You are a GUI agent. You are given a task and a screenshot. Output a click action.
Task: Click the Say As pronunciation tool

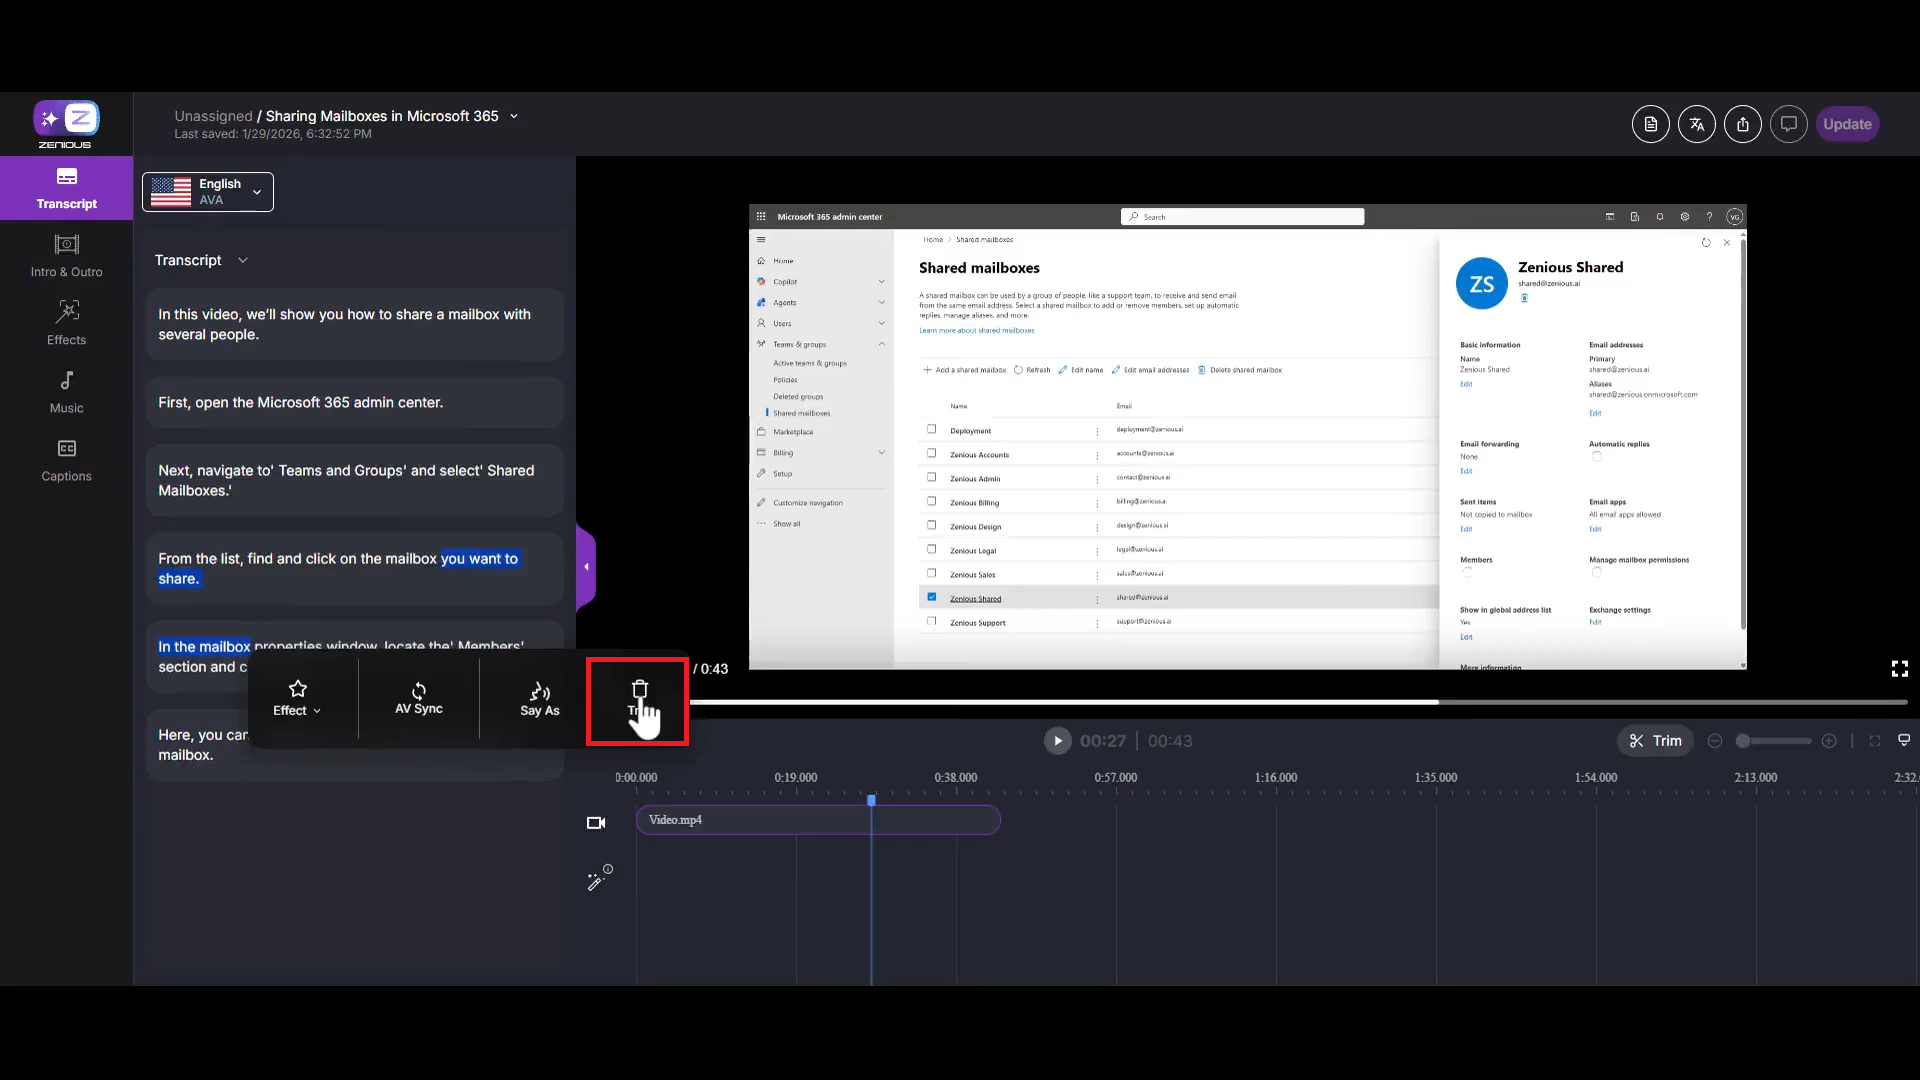coord(539,698)
